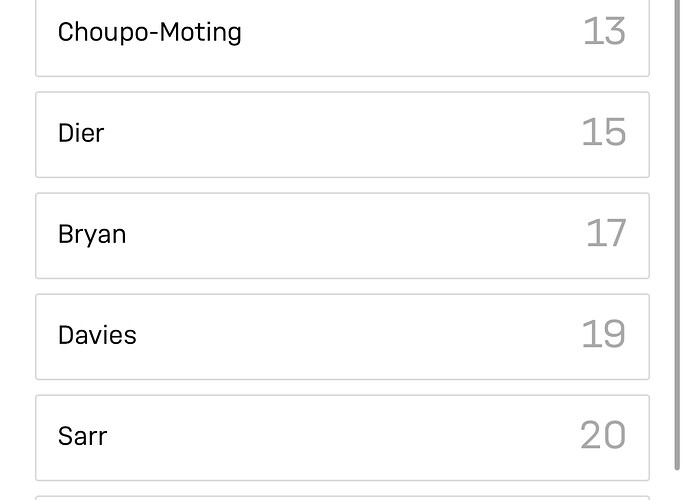Click the vertical scrollbar thumb
This screenshot has height=500, width=684.
[677, 233]
